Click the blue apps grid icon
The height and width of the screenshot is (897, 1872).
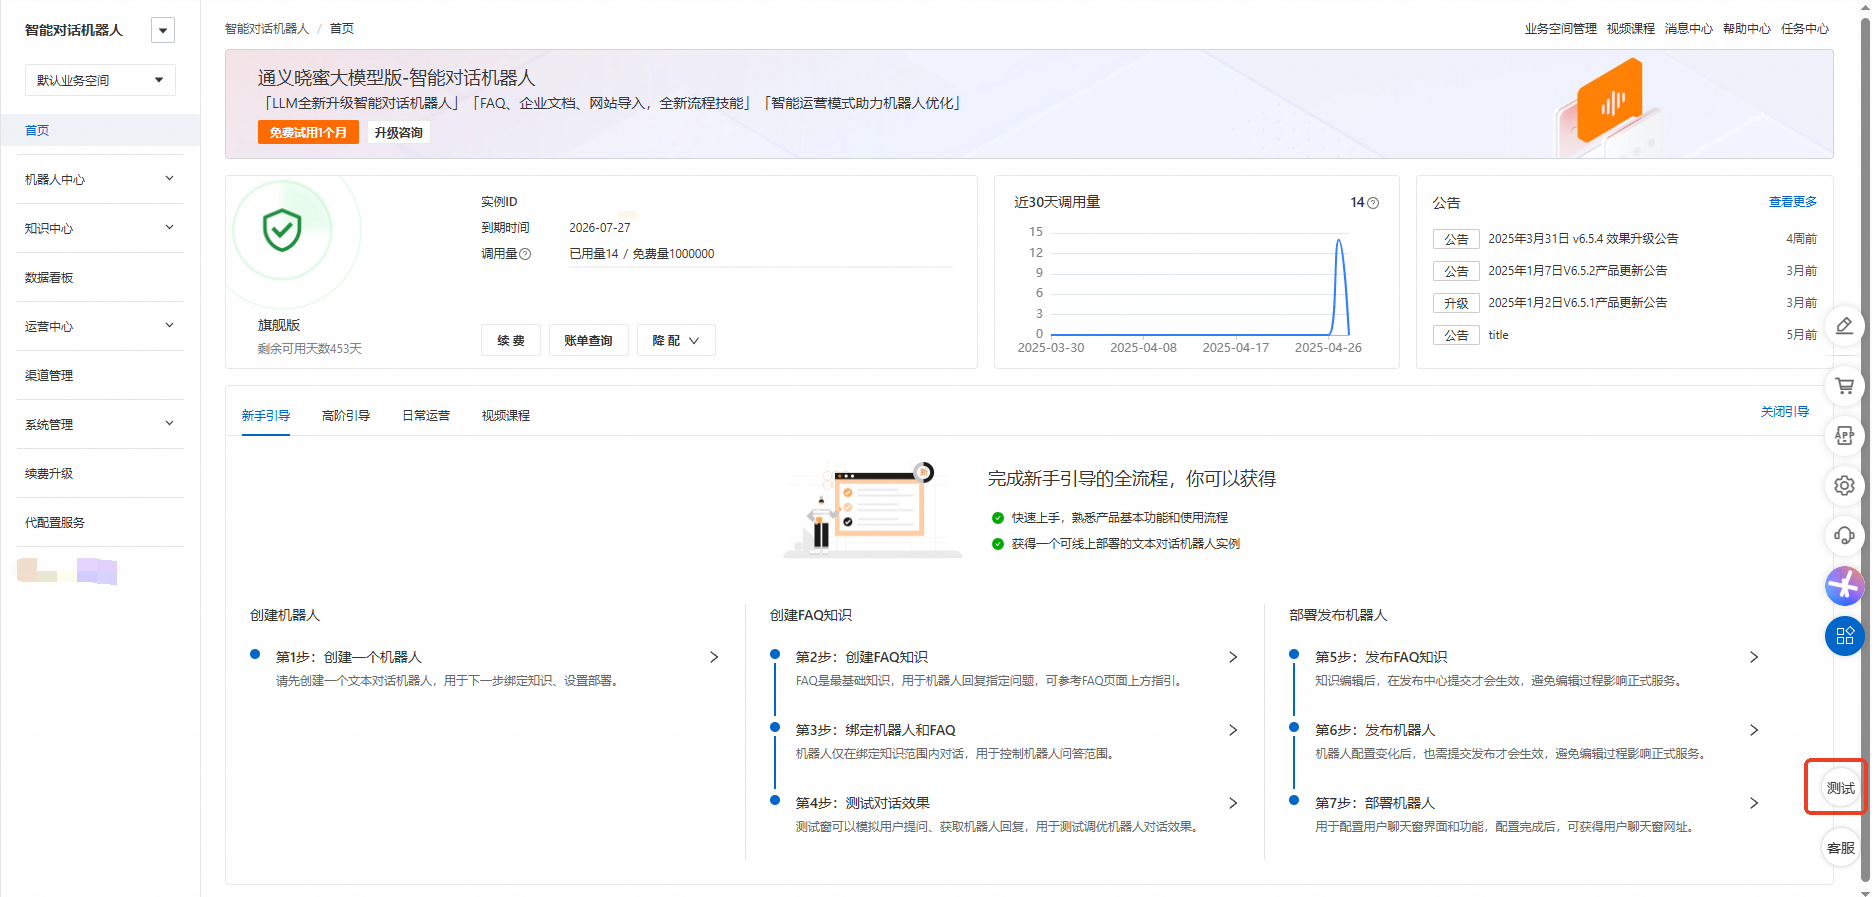1844,636
